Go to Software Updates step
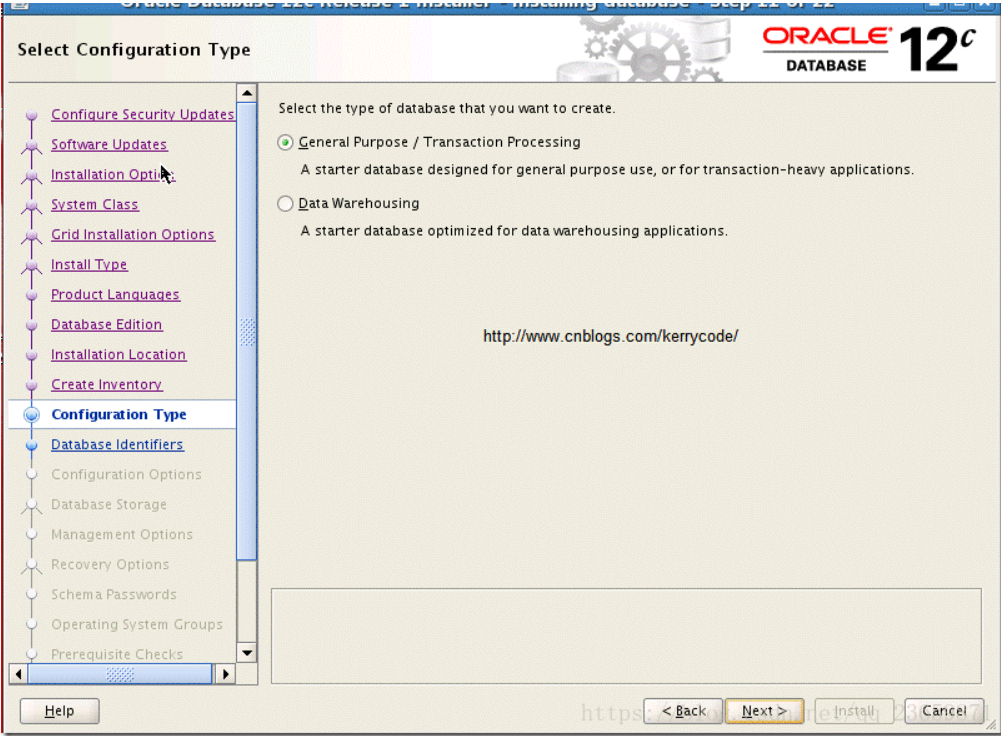The width and height of the screenshot is (1001, 736). pyautogui.click(x=109, y=144)
